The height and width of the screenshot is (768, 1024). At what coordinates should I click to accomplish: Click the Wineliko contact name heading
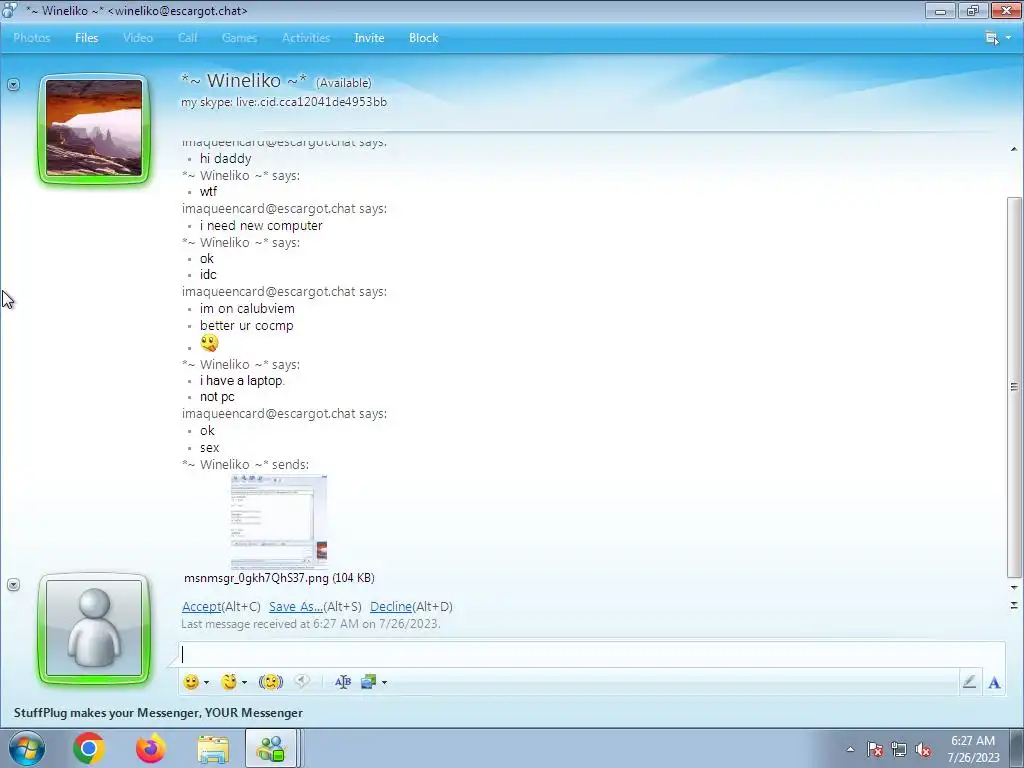coord(244,80)
